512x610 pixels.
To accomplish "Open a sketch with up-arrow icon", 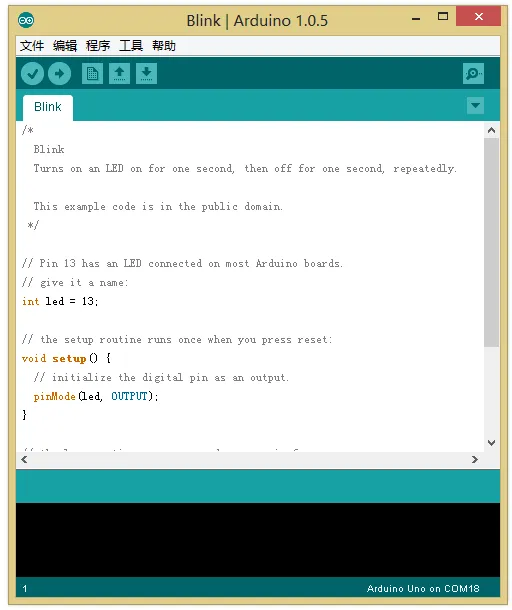I will (119, 74).
